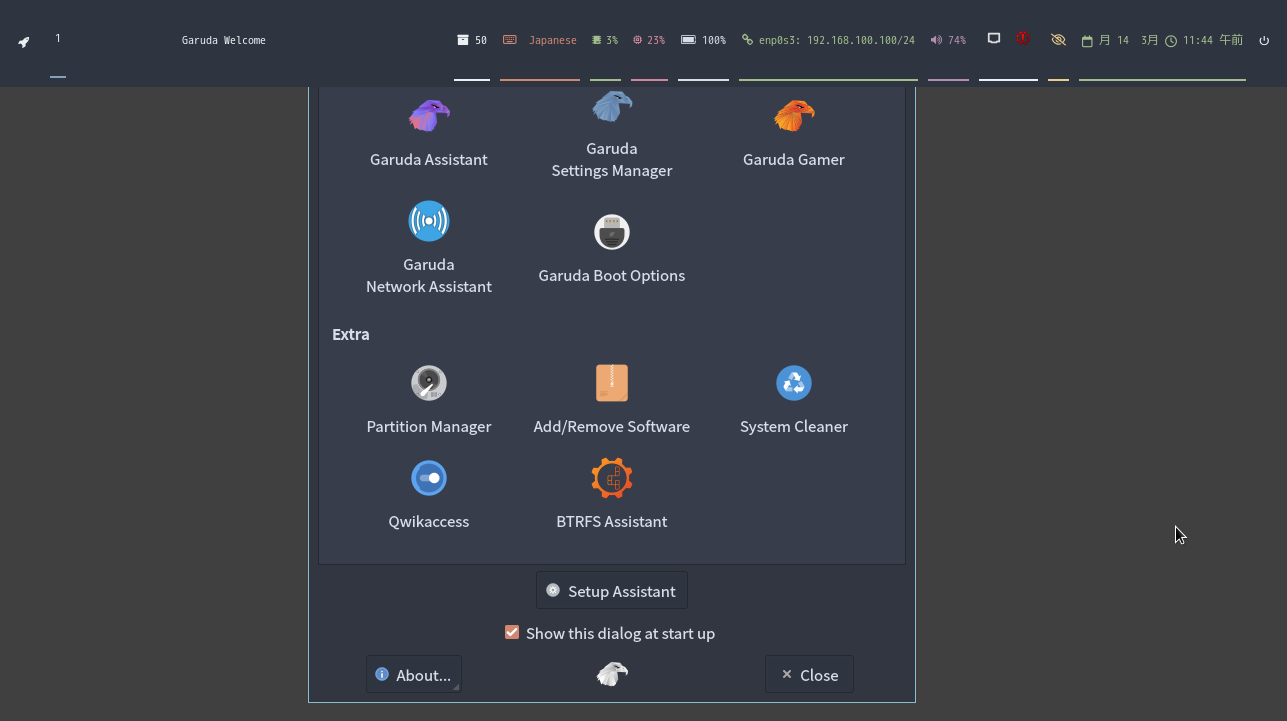Toggle the crossed-out eye icon in bar

click(x=1058, y=40)
